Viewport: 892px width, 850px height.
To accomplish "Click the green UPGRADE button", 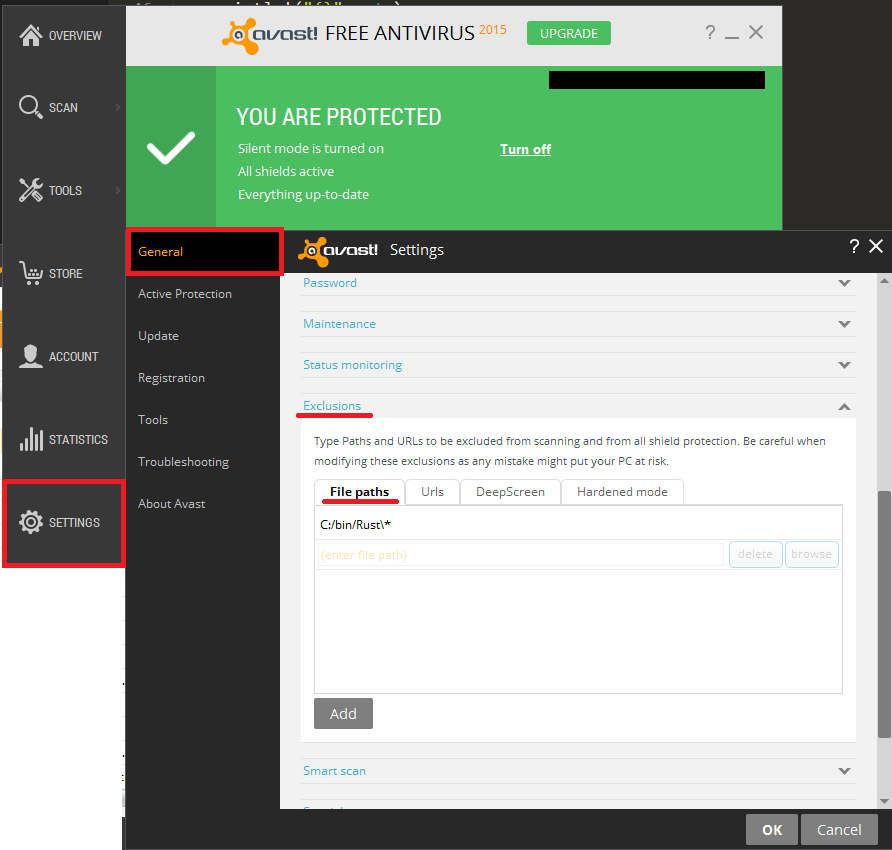I will 569,33.
